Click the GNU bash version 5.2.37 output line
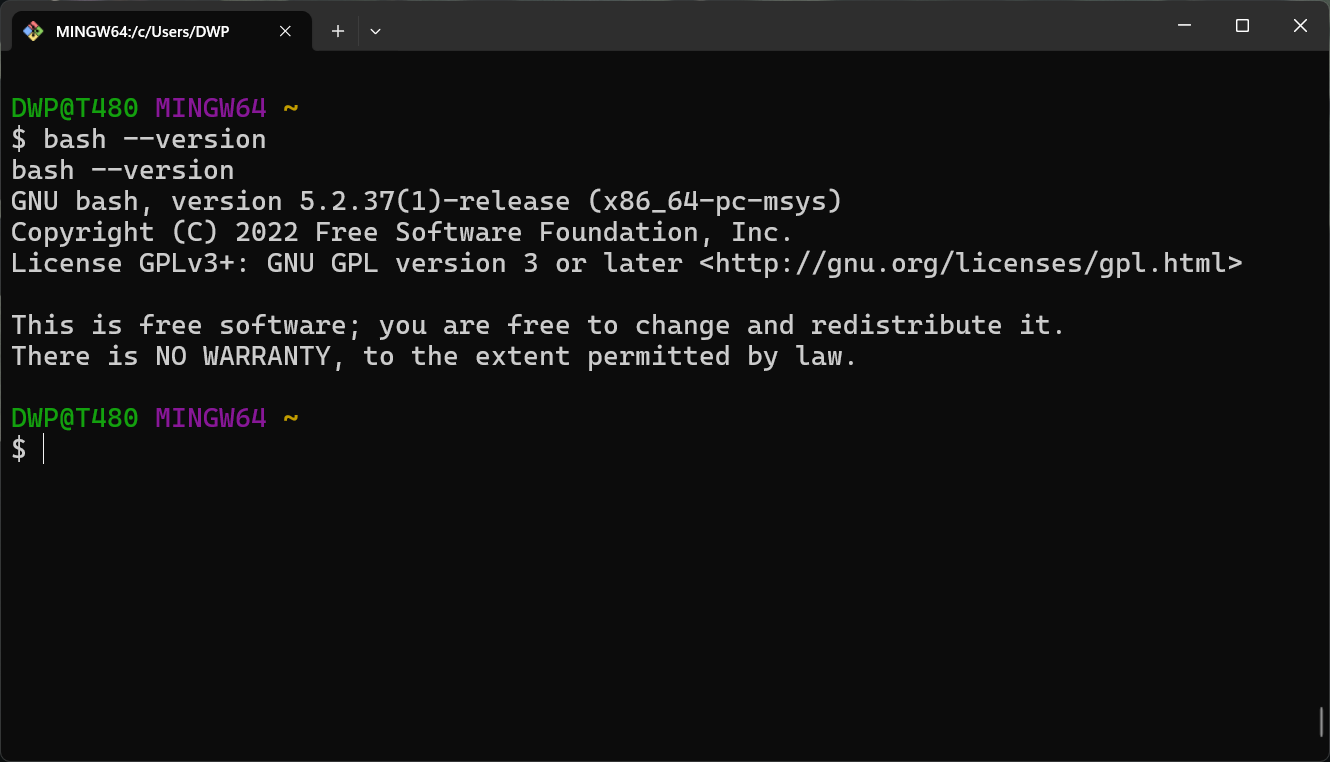The width and height of the screenshot is (1330, 762). click(x=427, y=202)
